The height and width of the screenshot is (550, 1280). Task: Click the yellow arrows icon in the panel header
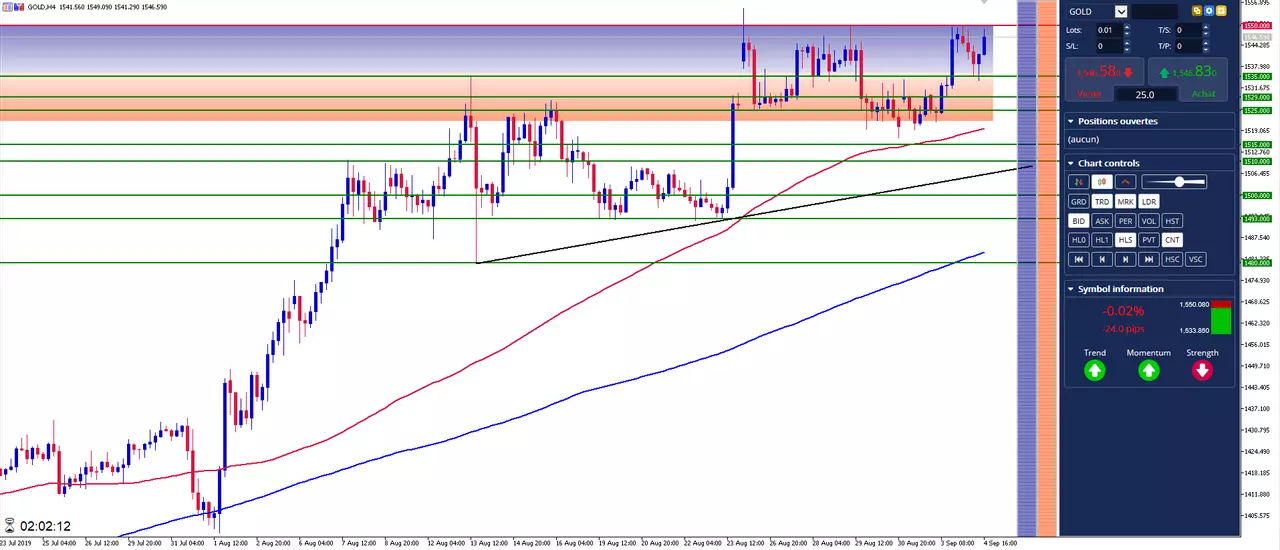(1221, 11)
